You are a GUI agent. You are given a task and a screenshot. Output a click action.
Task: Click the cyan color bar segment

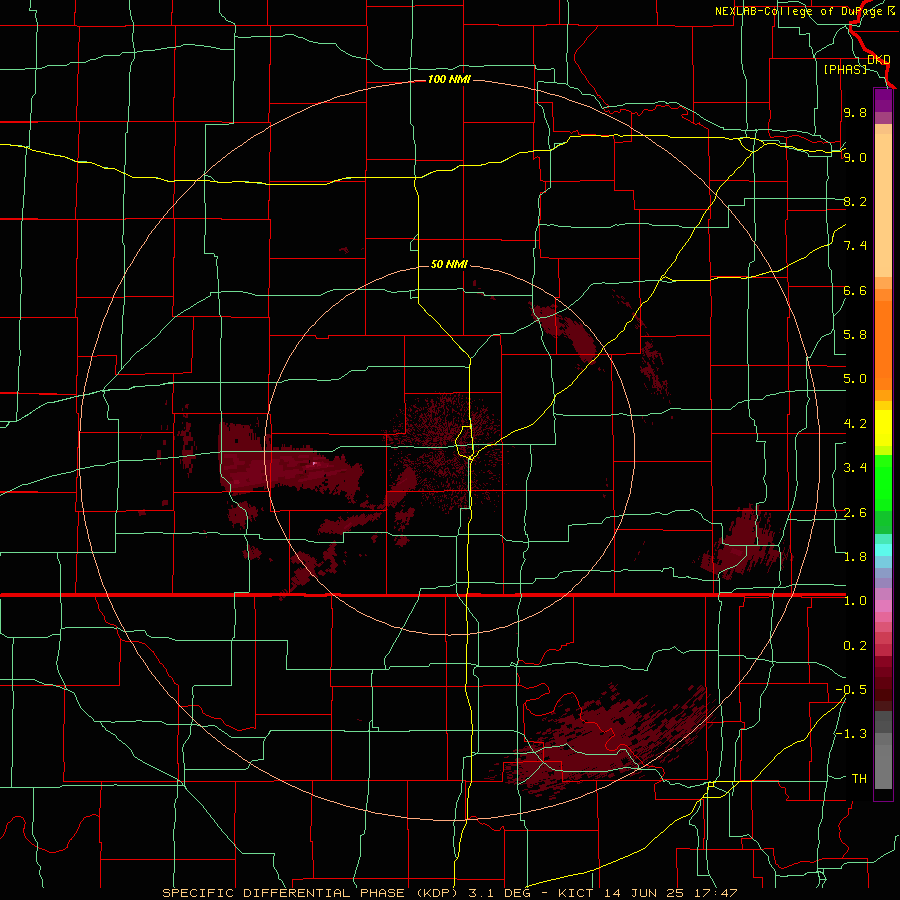pyautogui.click(x=883, y=550)
